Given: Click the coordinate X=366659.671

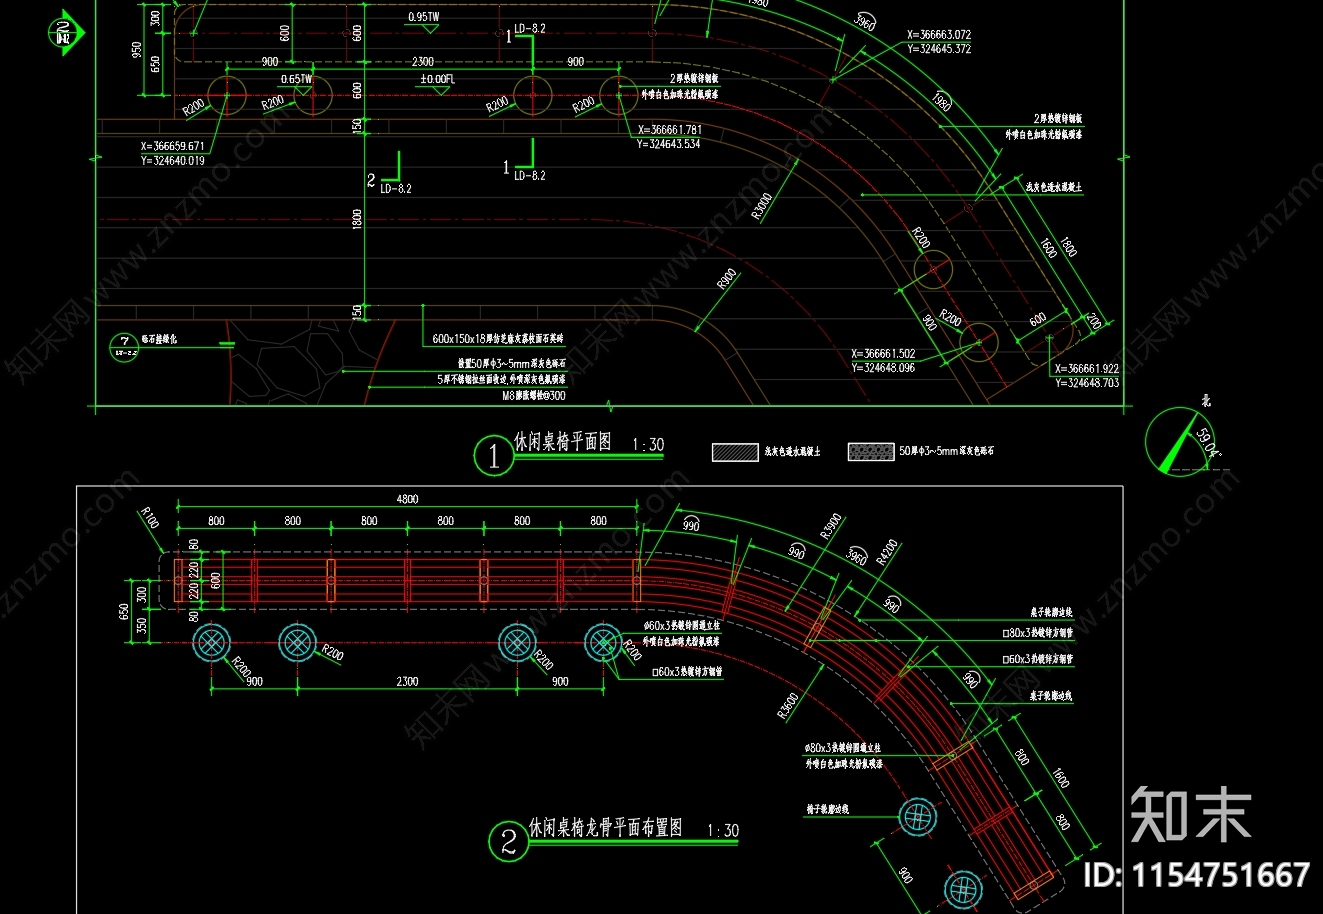Looking at the screenshot, I should [173, 146].
